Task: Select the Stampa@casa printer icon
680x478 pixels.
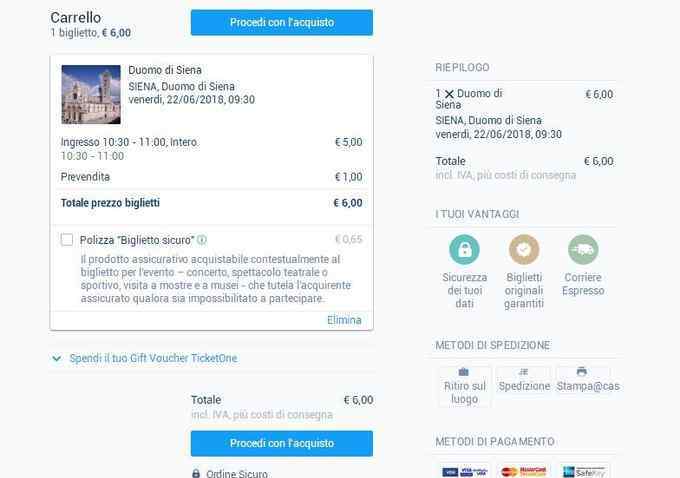Action: pos(582,371)
